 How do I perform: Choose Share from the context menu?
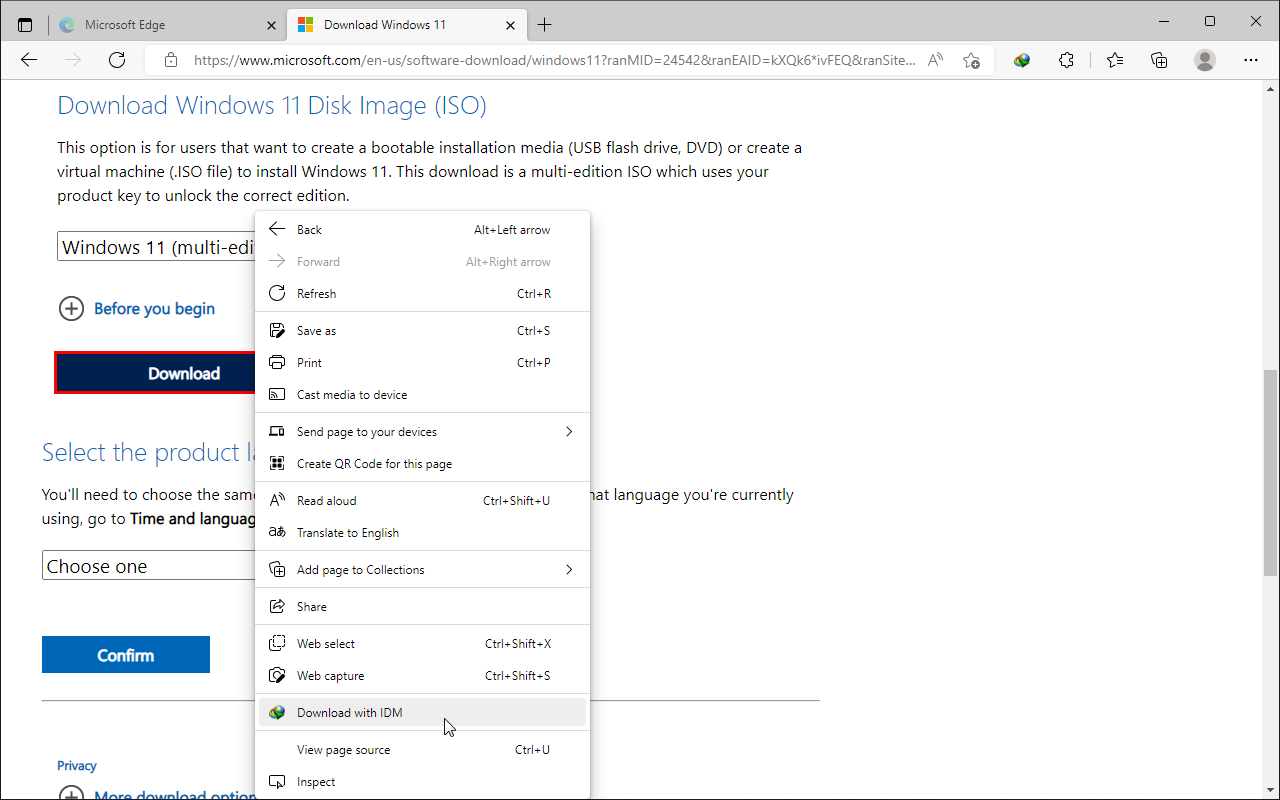422,607
